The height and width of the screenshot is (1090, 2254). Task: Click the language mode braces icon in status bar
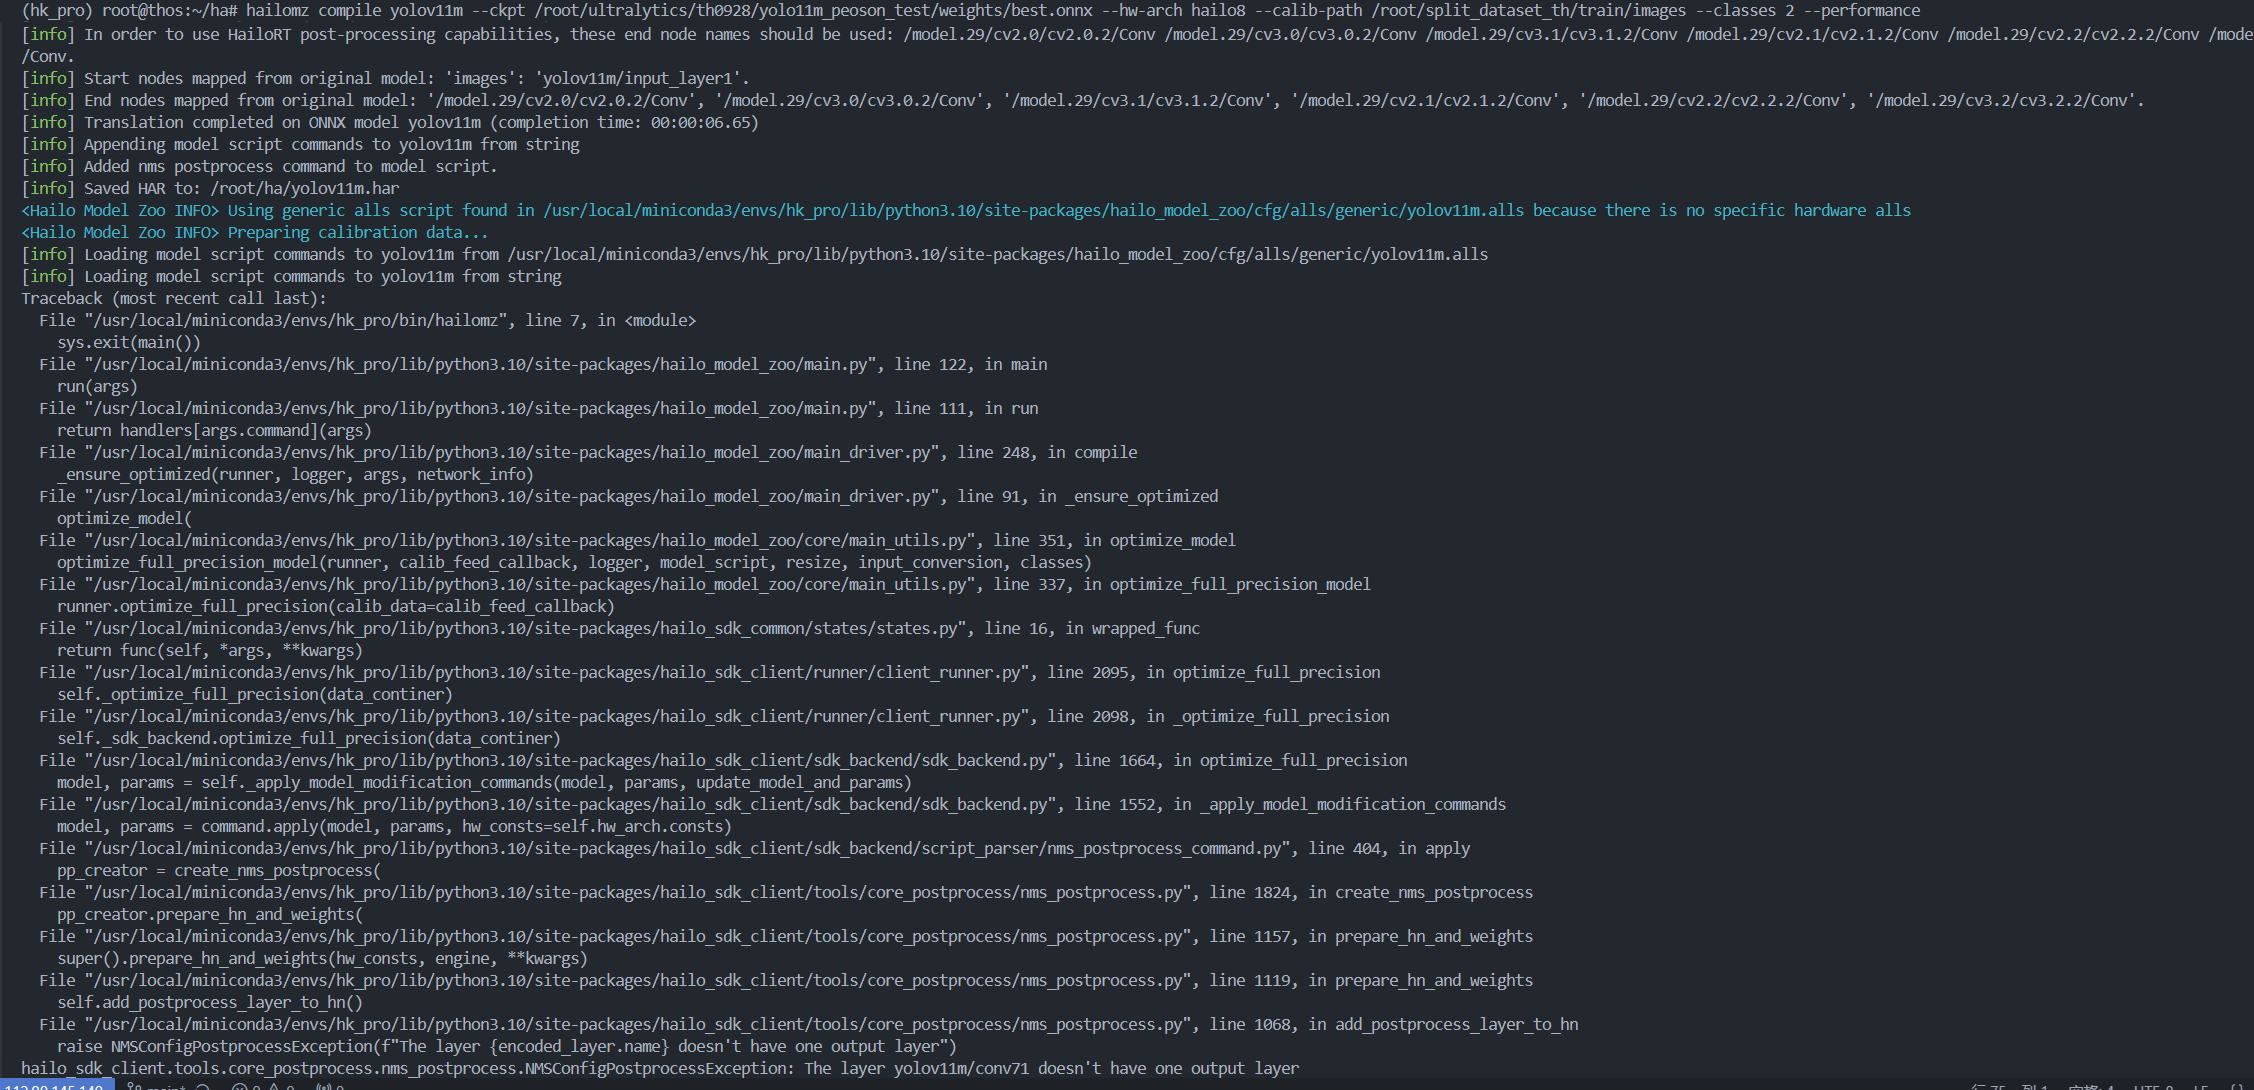[x=2238, y=1087]
